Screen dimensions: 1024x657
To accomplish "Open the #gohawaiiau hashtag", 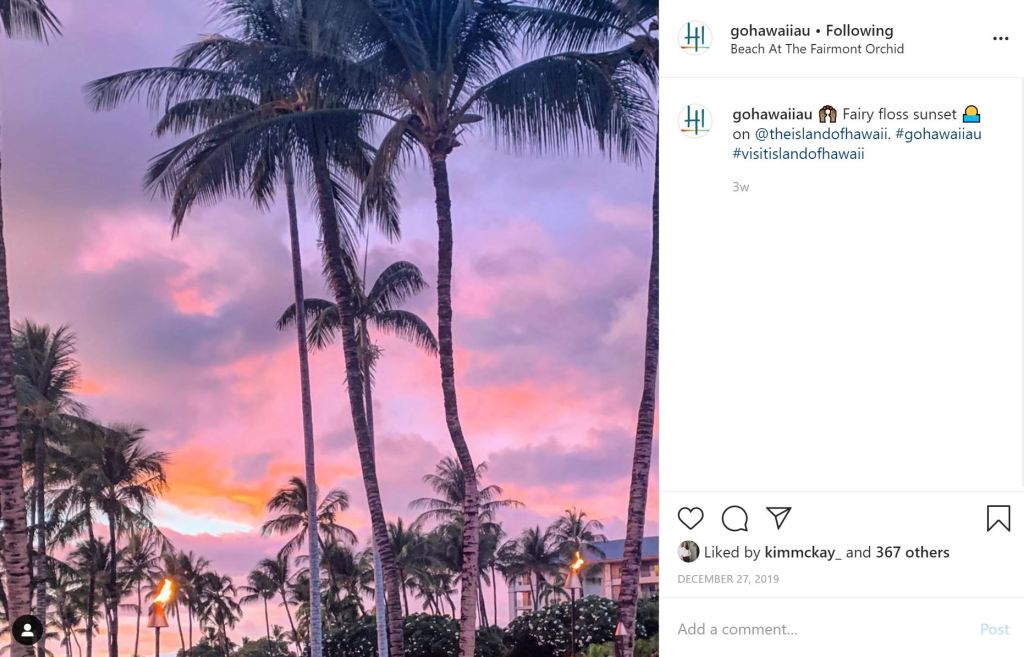I will tap(936, 134).
